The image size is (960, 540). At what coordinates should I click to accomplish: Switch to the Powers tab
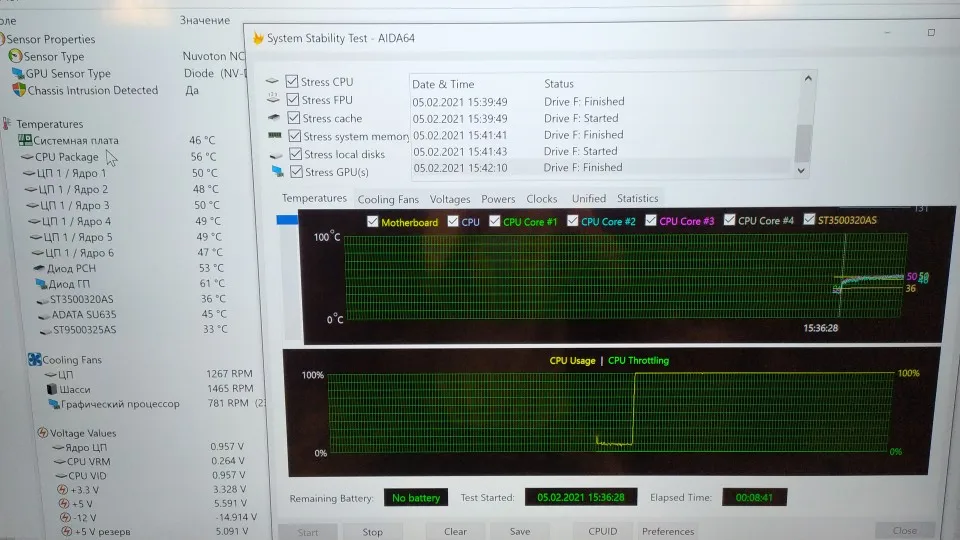click(498, 199)
